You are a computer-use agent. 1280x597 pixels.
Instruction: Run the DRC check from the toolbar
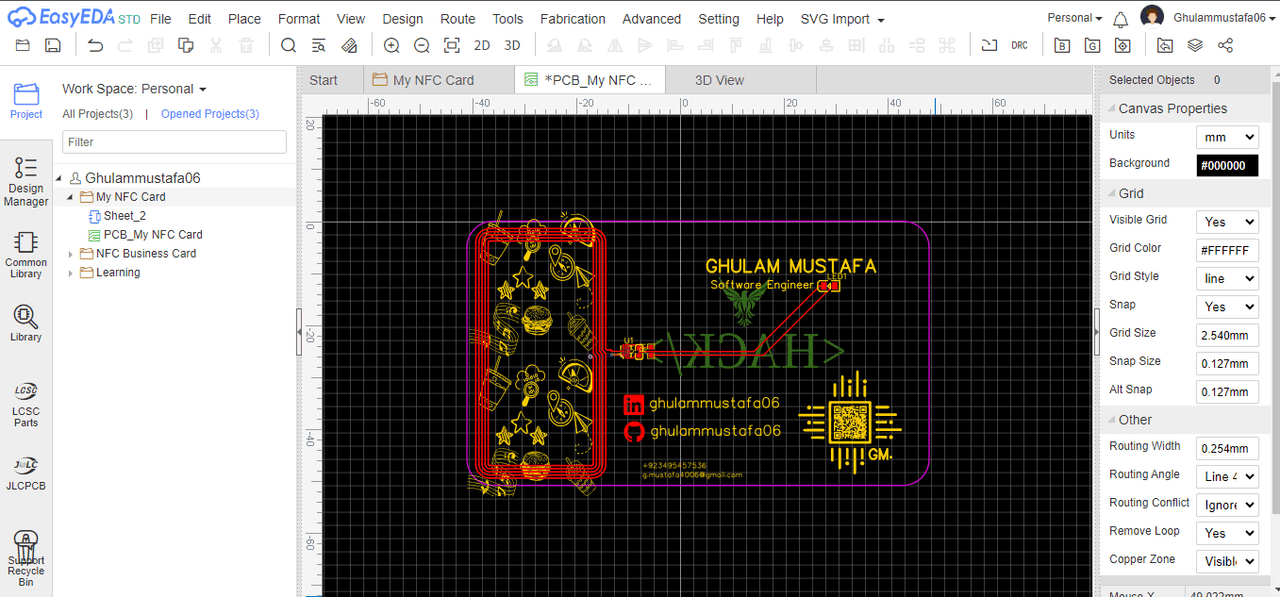[x=1019, y=45]
